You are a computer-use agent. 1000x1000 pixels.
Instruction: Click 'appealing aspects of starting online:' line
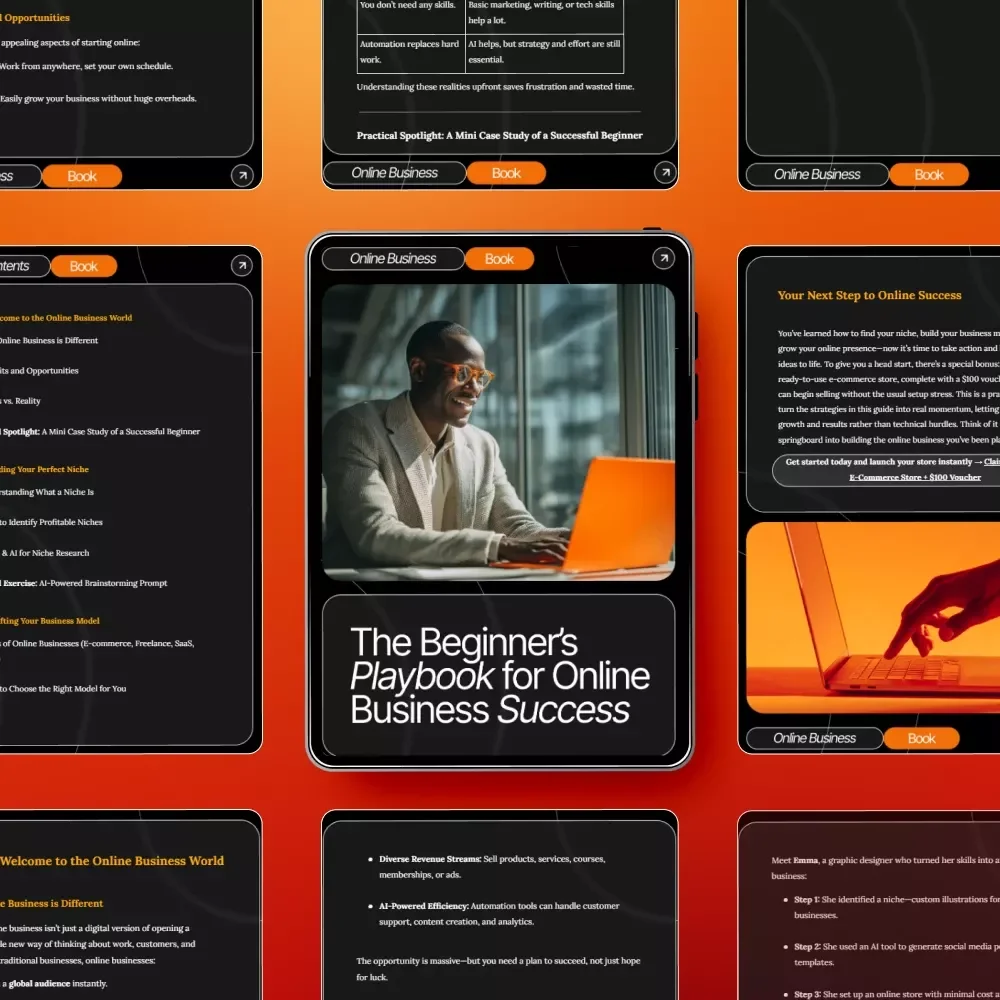click(x=70, y=43)
